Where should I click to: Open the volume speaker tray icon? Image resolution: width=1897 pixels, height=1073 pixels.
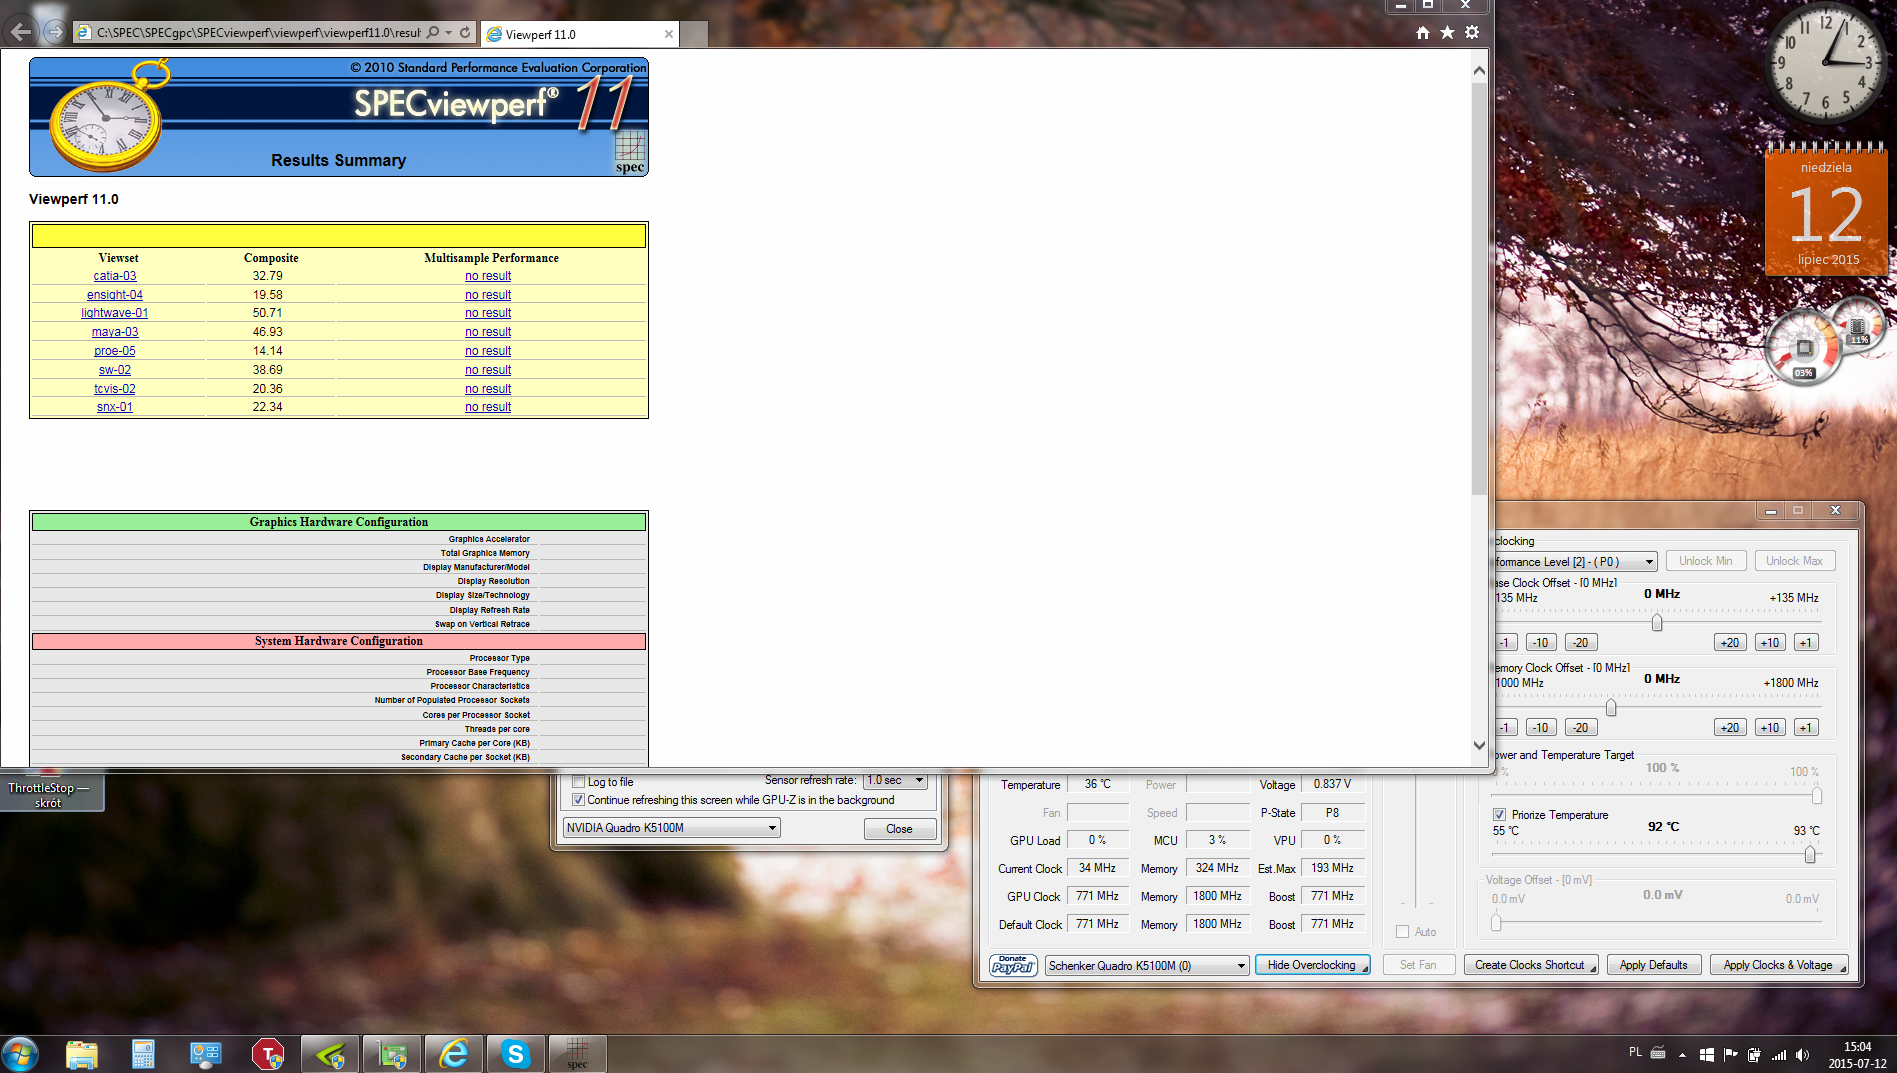(1802, 1055)
